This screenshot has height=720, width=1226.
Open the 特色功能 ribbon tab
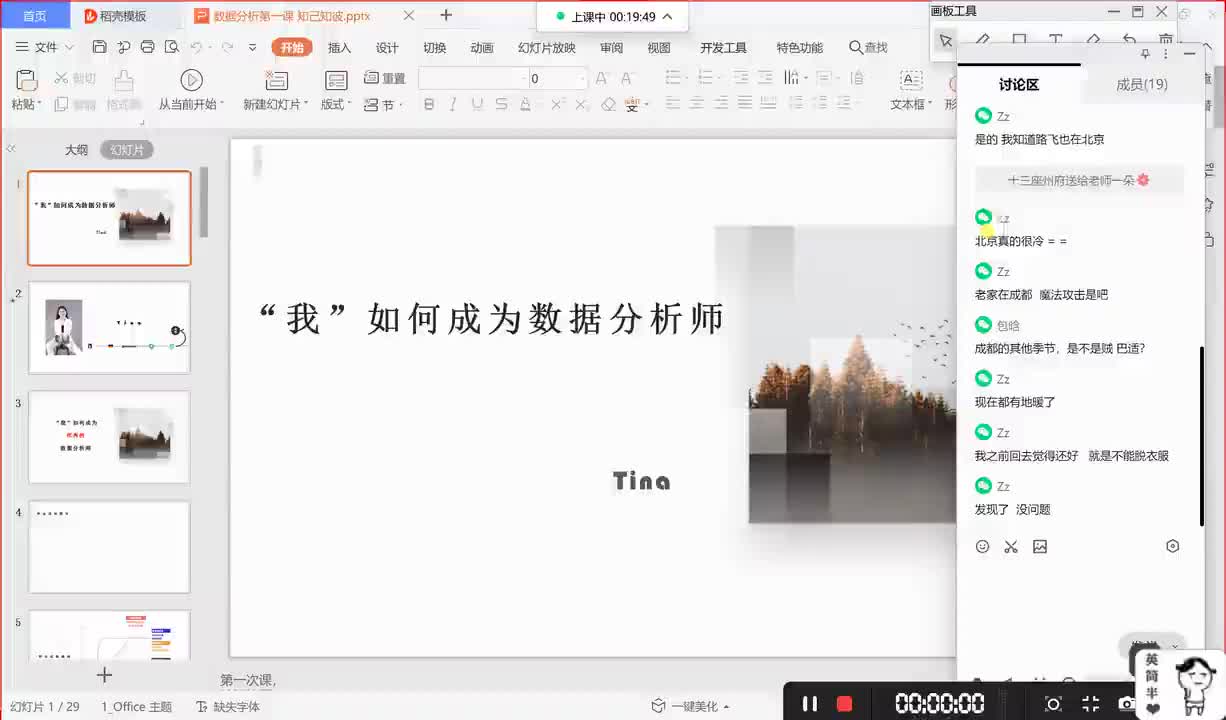[800, 47]
